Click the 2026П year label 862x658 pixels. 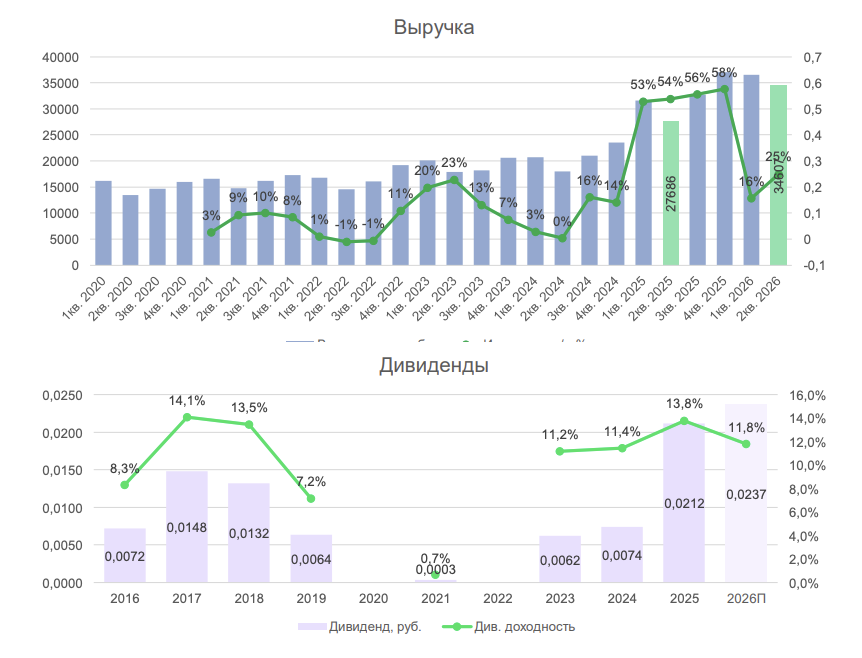[746, 599]
